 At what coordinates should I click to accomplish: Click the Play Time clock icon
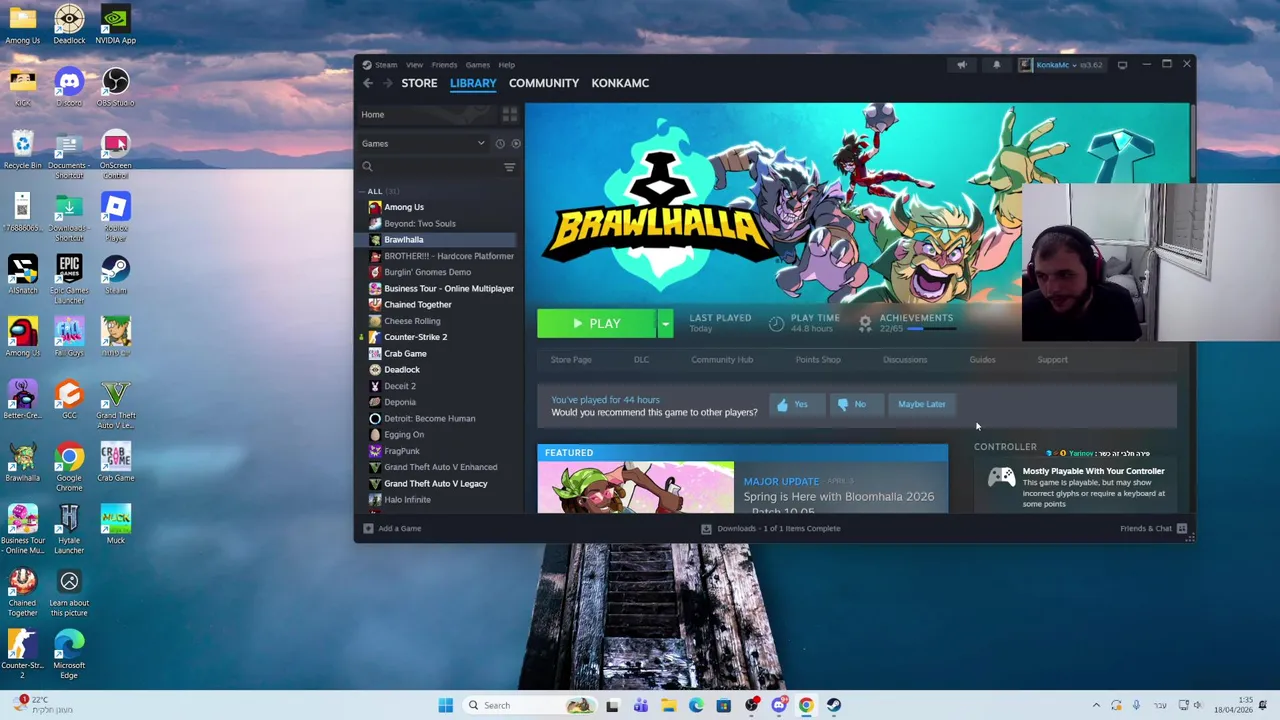tap(776, 323)
